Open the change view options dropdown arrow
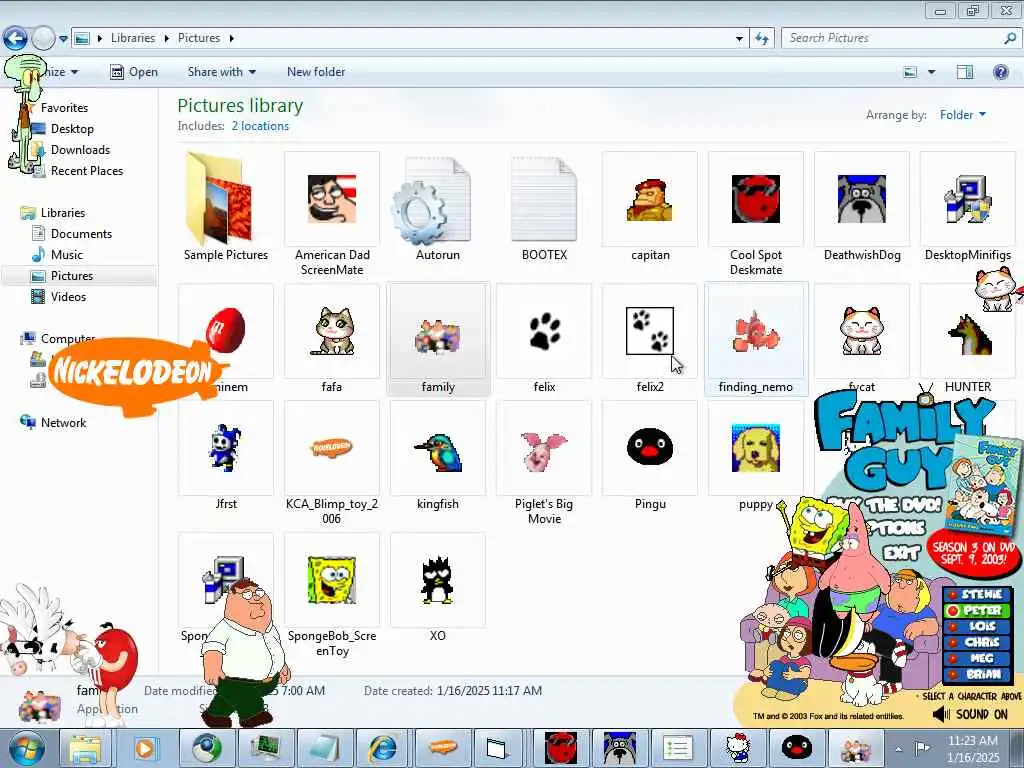This screenshot has width=1024, height=768. 932,72
